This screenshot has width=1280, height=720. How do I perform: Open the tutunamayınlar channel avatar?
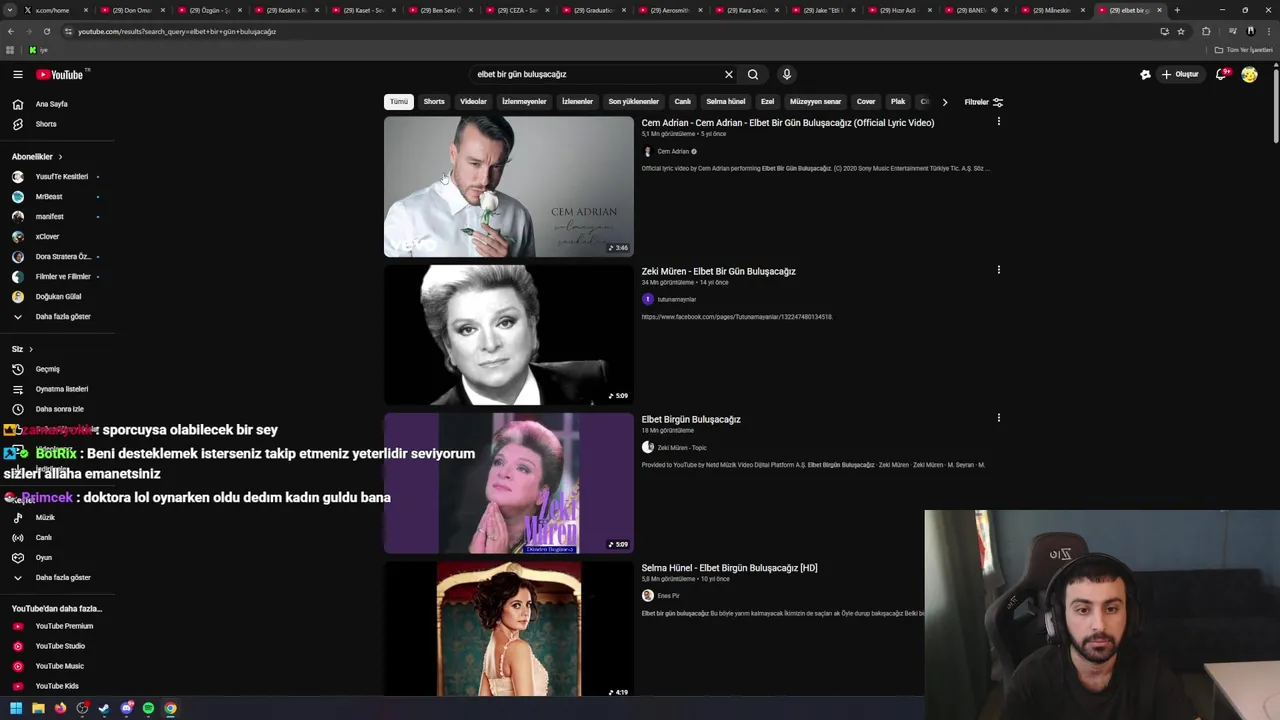tap(648, 299)
